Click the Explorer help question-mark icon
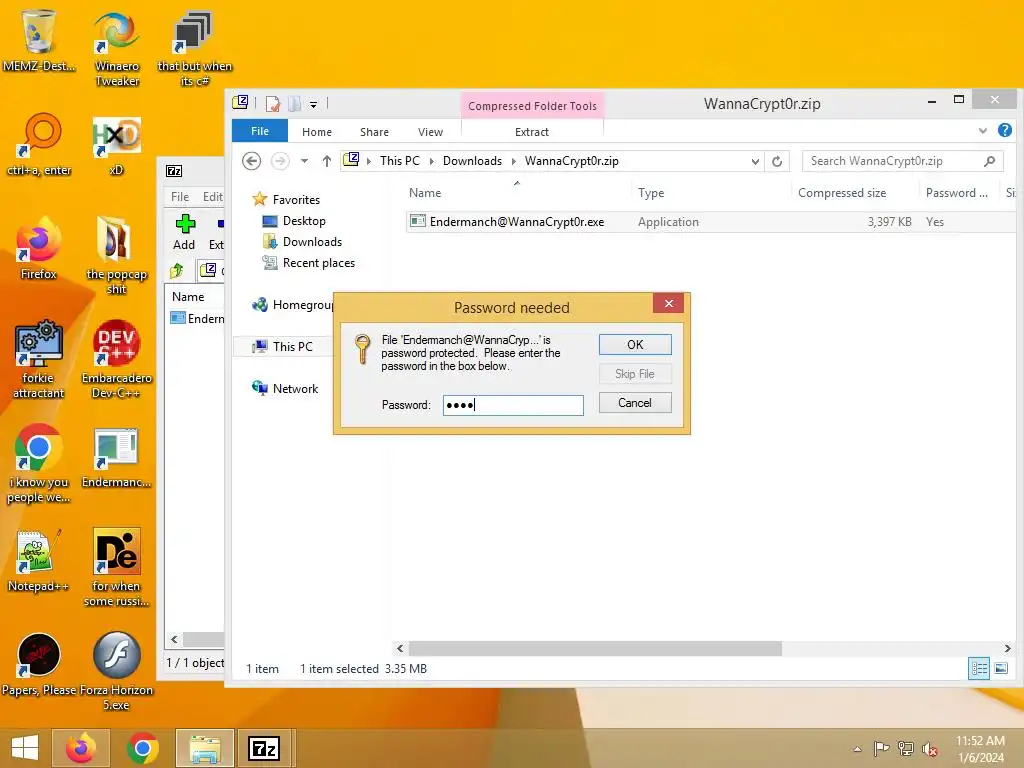Image resolution: width=1024 pixels, height=768 pixels. pos(1004,131)
